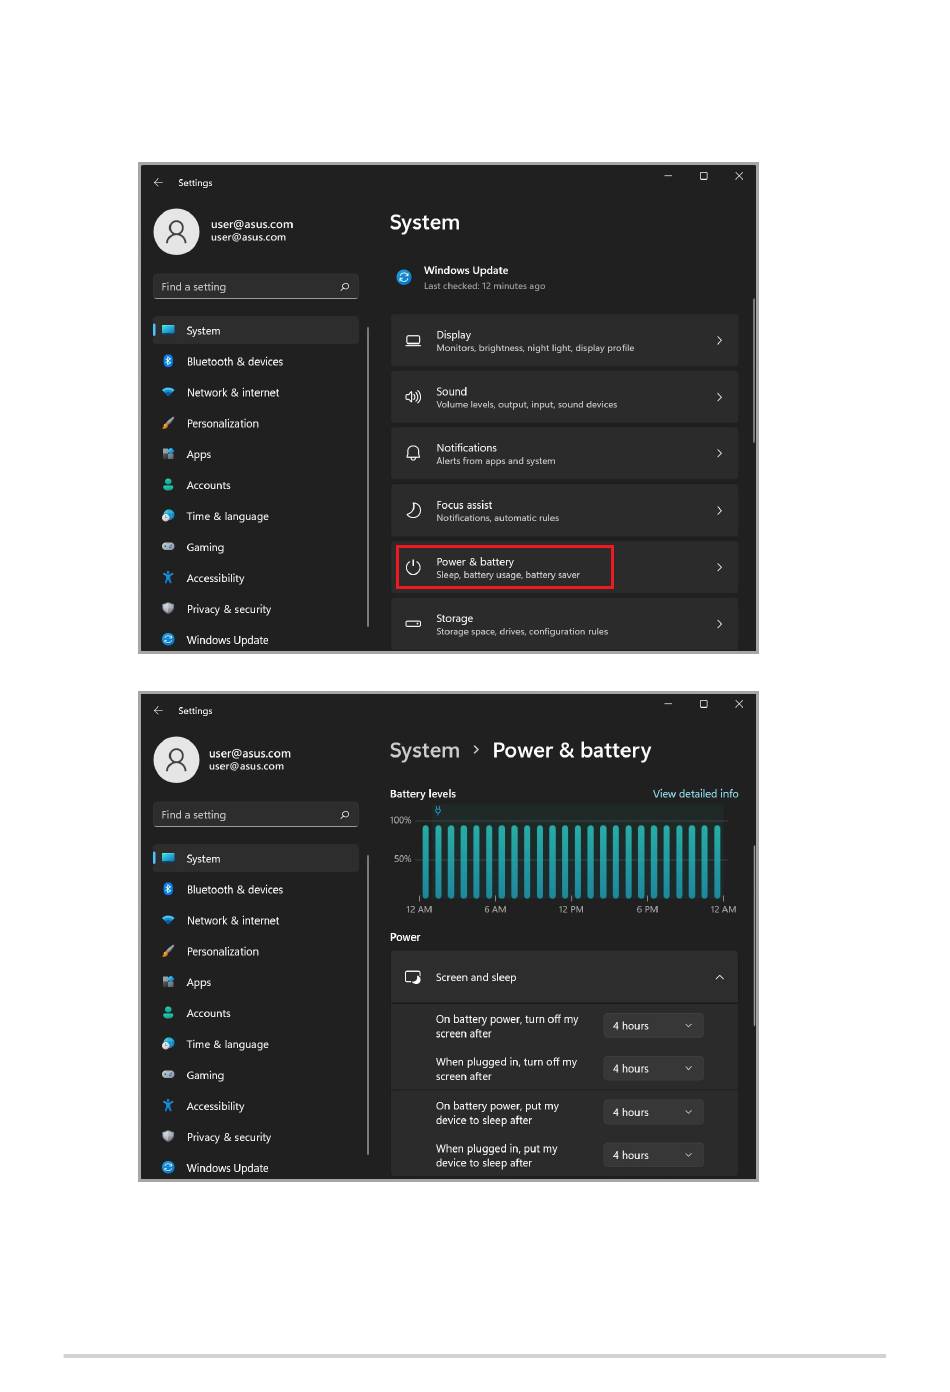Open the on-battery put device to sleep dropdown
Screen dimensions: 950x1392
pos(653,1112)
